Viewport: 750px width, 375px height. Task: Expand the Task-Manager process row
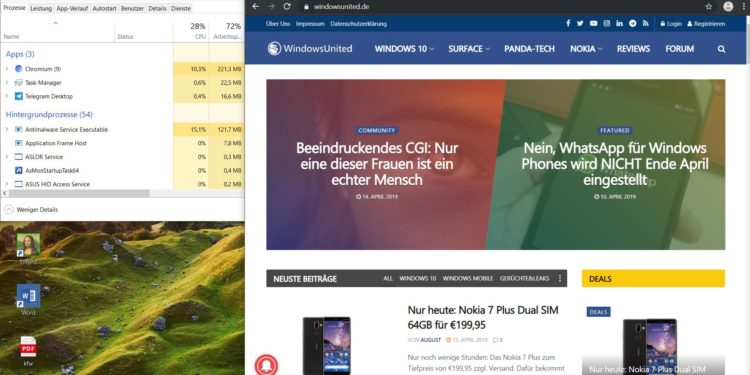click(7, 82)
